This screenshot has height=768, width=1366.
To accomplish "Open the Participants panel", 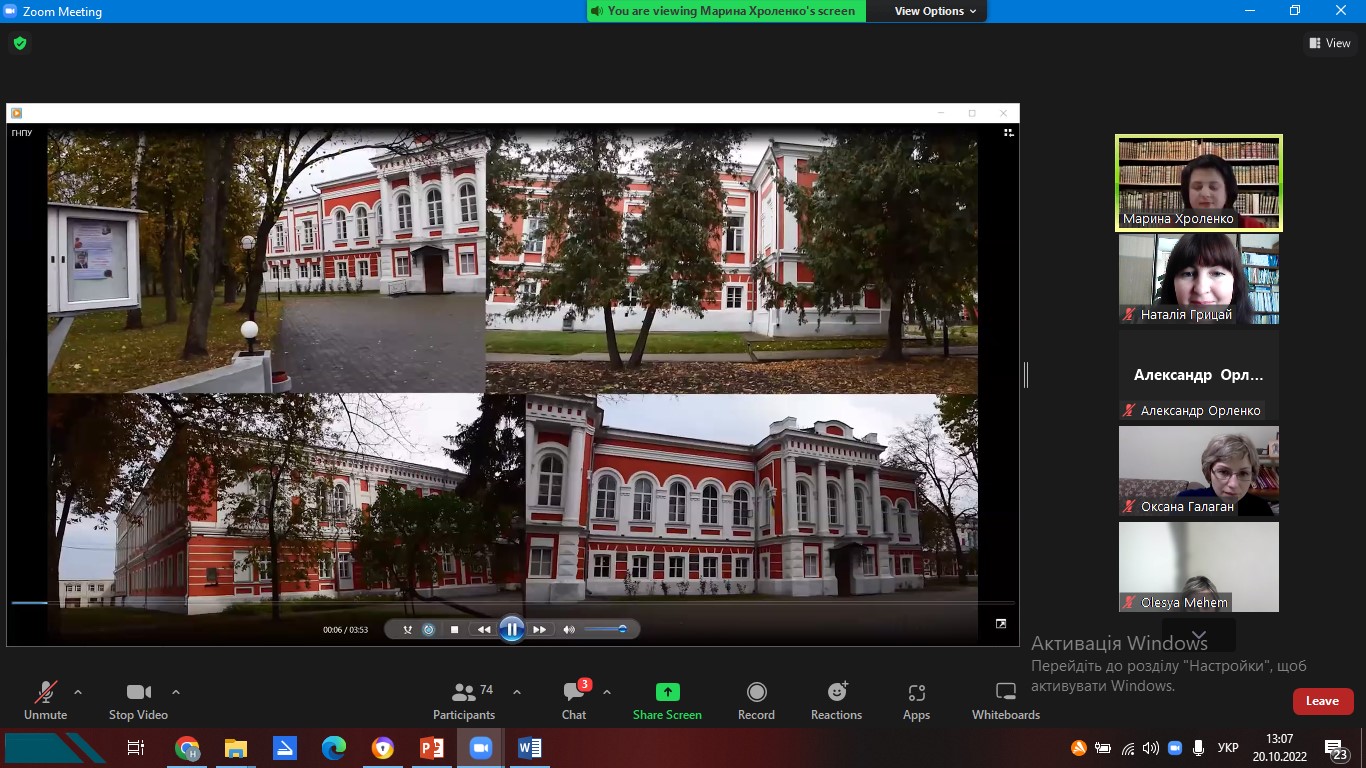I will point(464,700).
